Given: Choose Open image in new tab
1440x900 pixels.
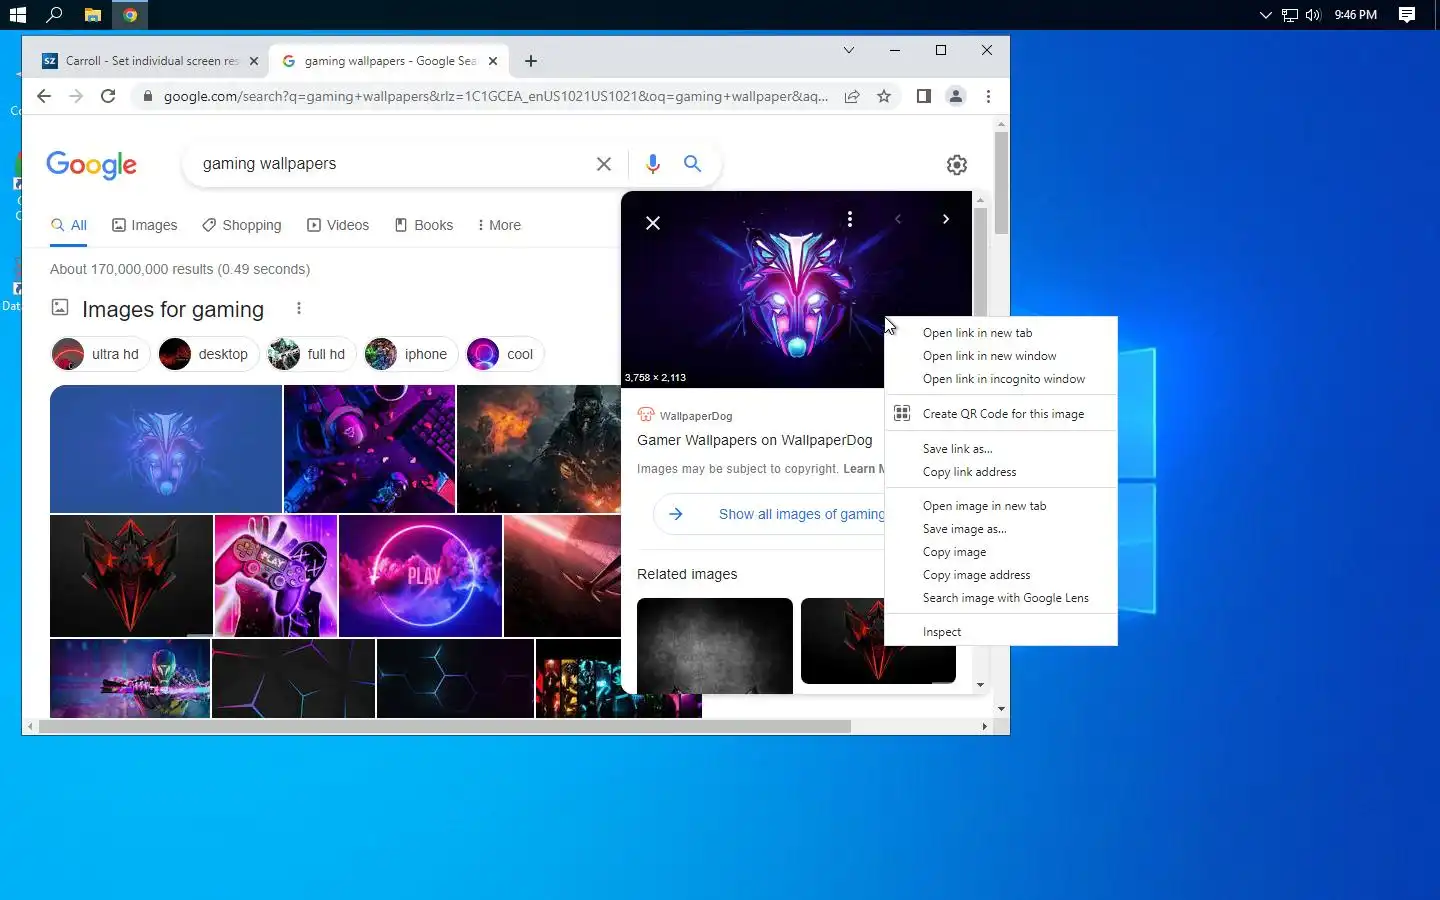Looking at the screenshot, I should (x=1001, y=506).
